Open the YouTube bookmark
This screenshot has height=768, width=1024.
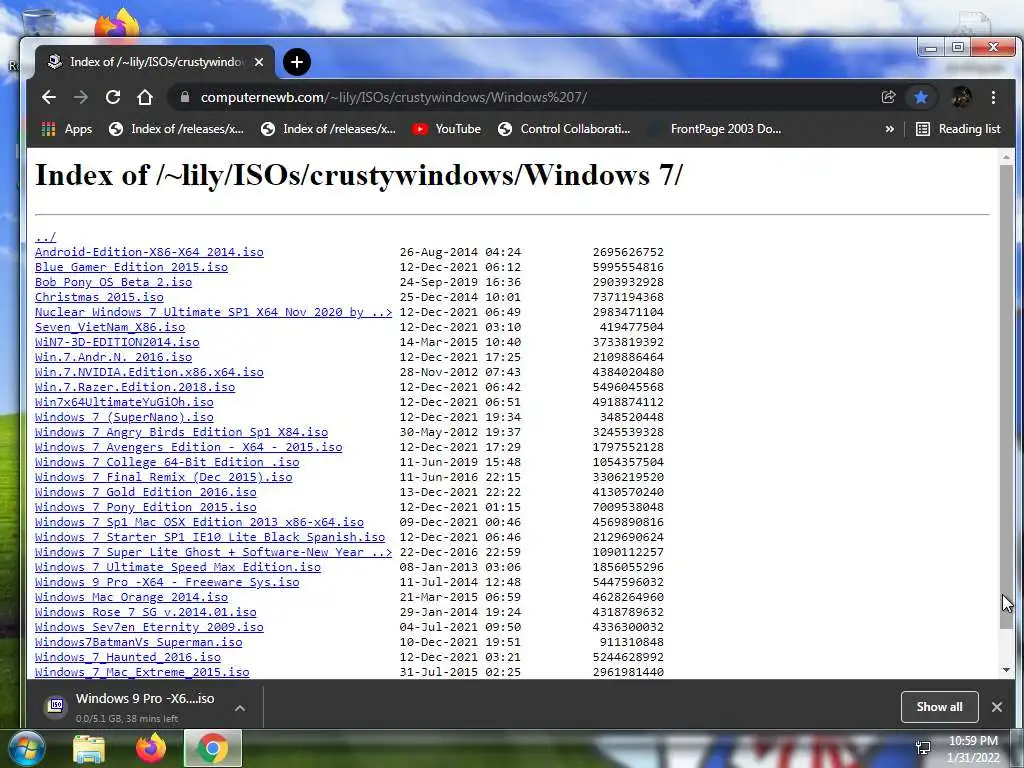click(447, 129)
